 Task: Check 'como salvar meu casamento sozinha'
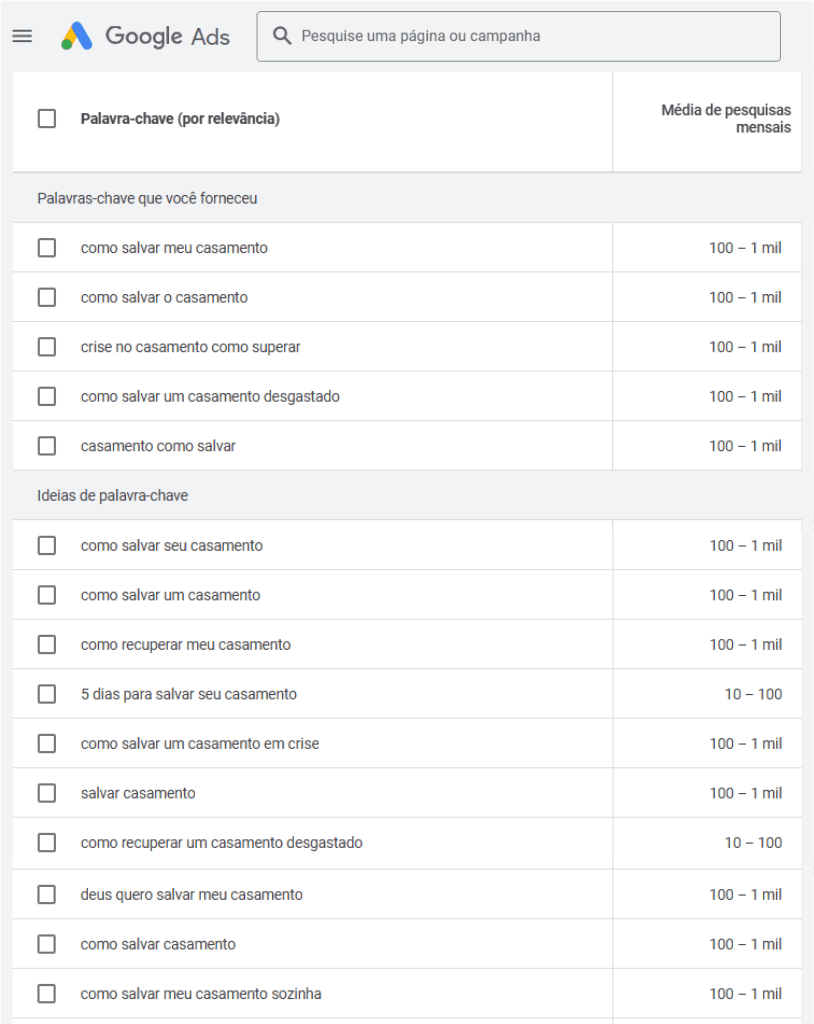[47, 994]
